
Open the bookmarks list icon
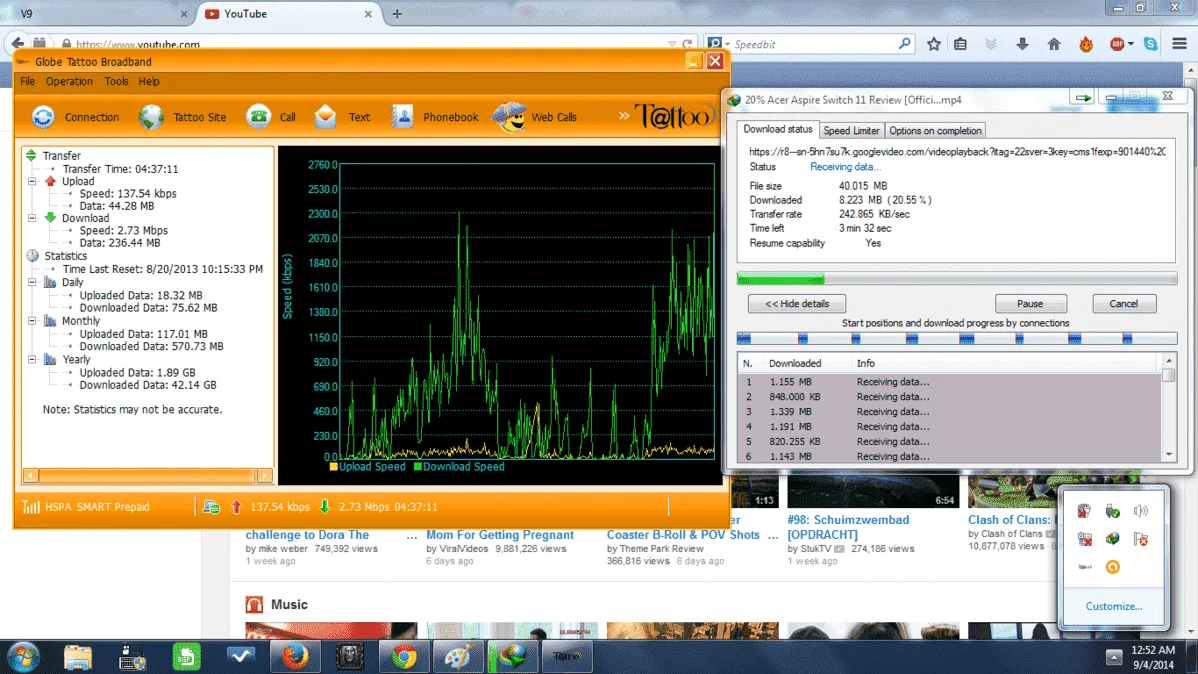click(x=960, y=44)
